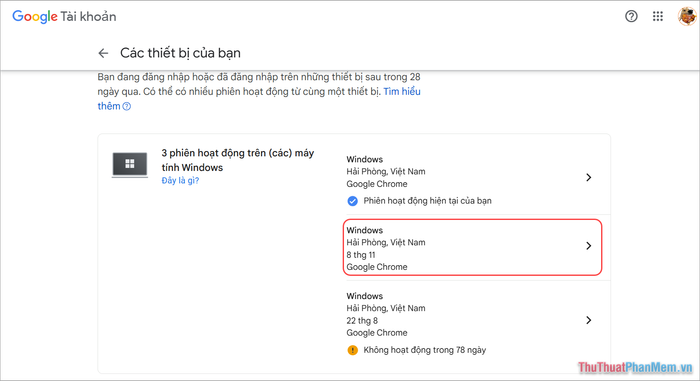Screen dimensions: 700x381
Task: Select the text '8 thg 11'
Action: point(361,255)
